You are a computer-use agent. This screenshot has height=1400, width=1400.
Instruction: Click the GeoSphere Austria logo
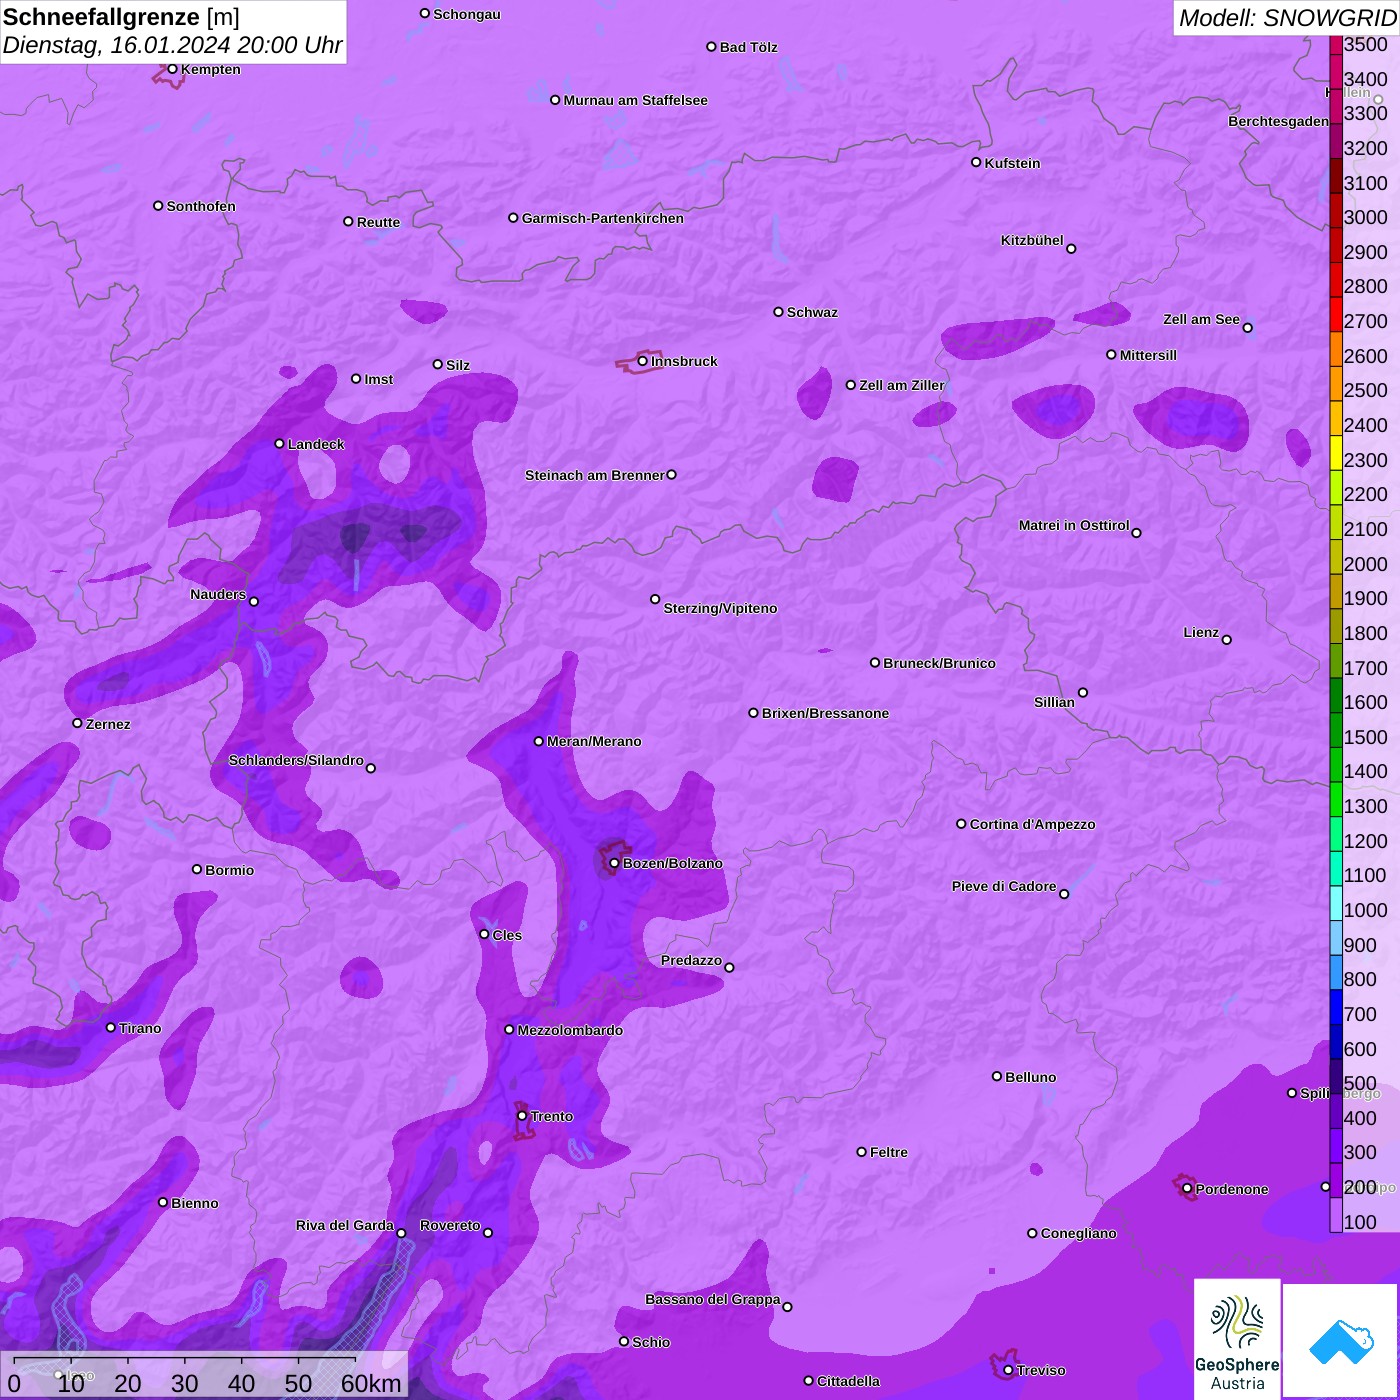click(1237, 1338)
